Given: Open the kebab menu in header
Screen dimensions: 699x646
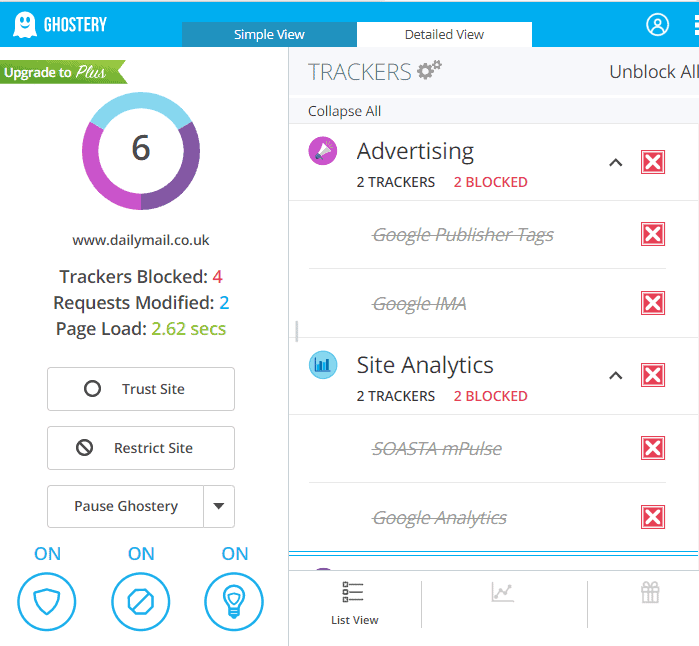Looking at the screenshot, I should tap(696, 25).
